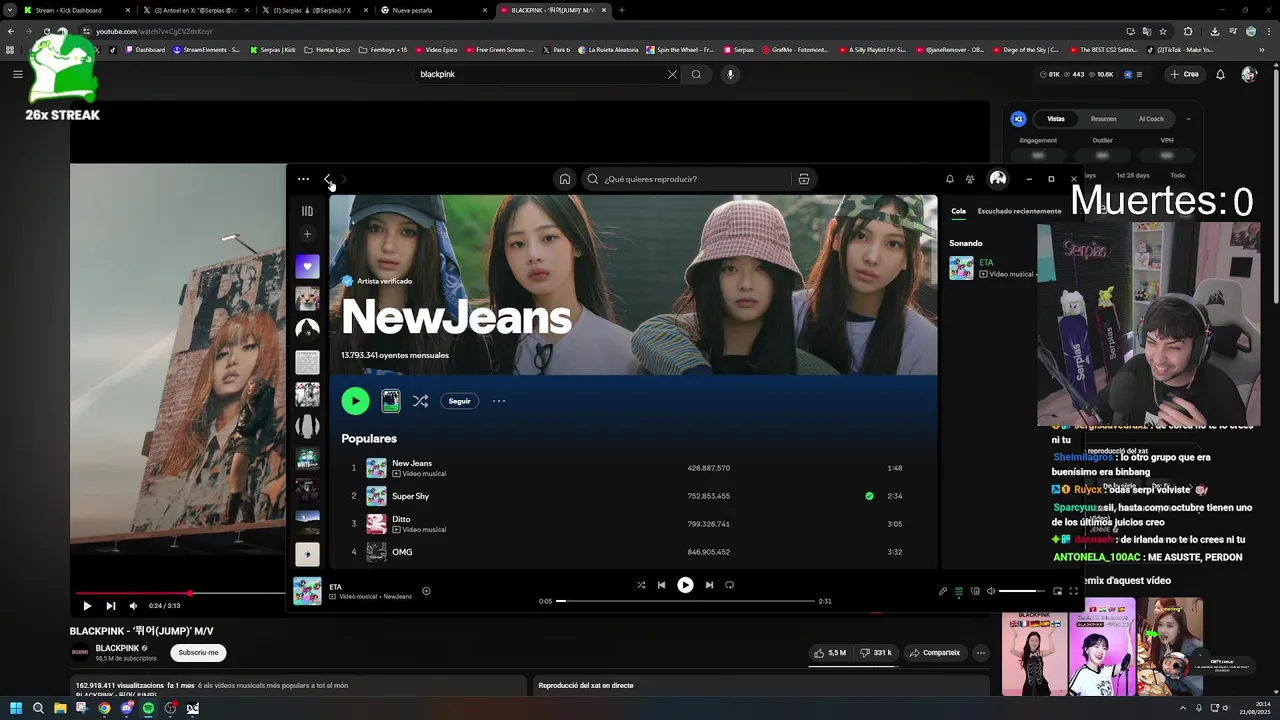Image resolution: width=1280 pixels, height=720 pixels.
Task: Enter Spotify fullscreen mode
Action: tap(1074, 591)
